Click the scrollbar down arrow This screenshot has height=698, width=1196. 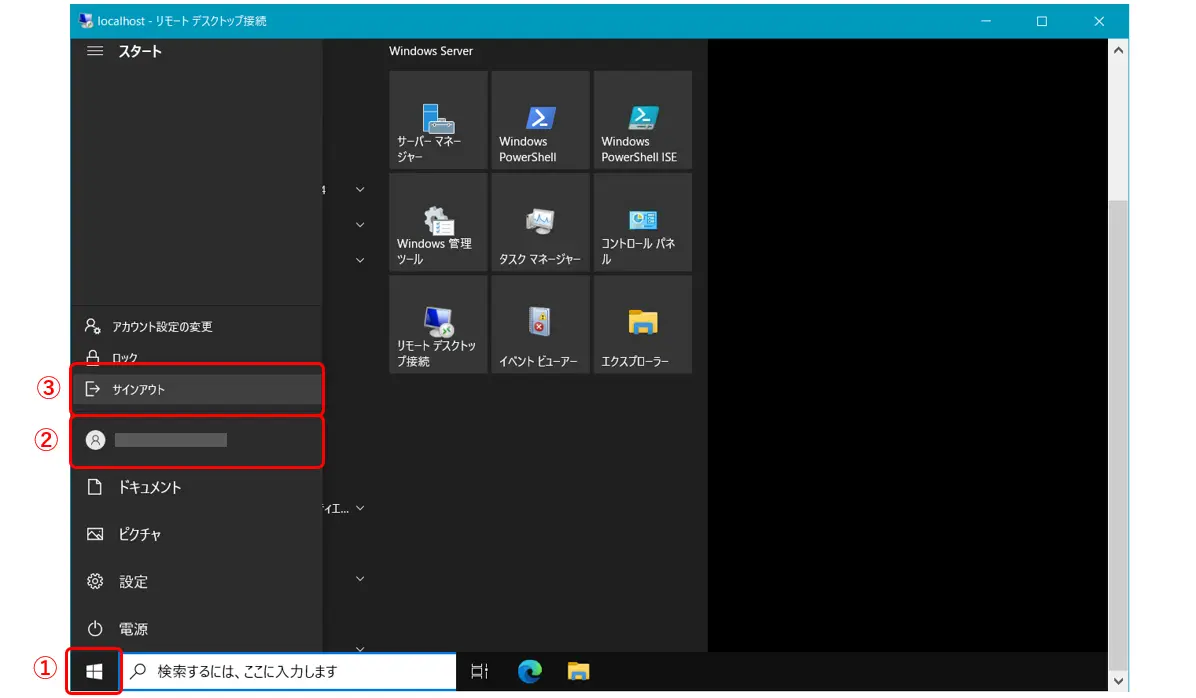1118,681
